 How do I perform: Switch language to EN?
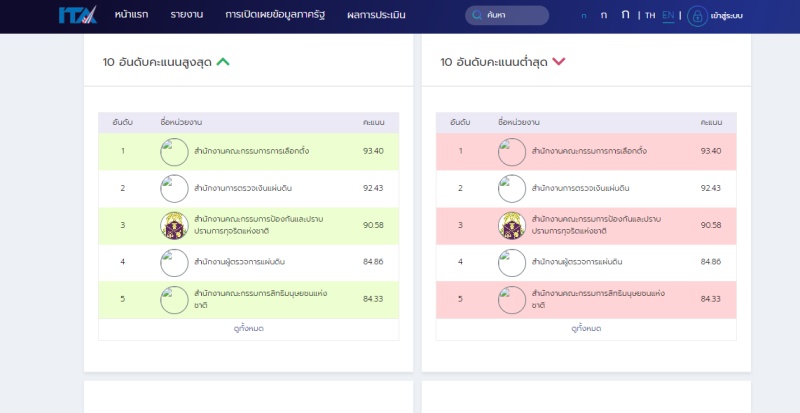(x=668, y=16)
